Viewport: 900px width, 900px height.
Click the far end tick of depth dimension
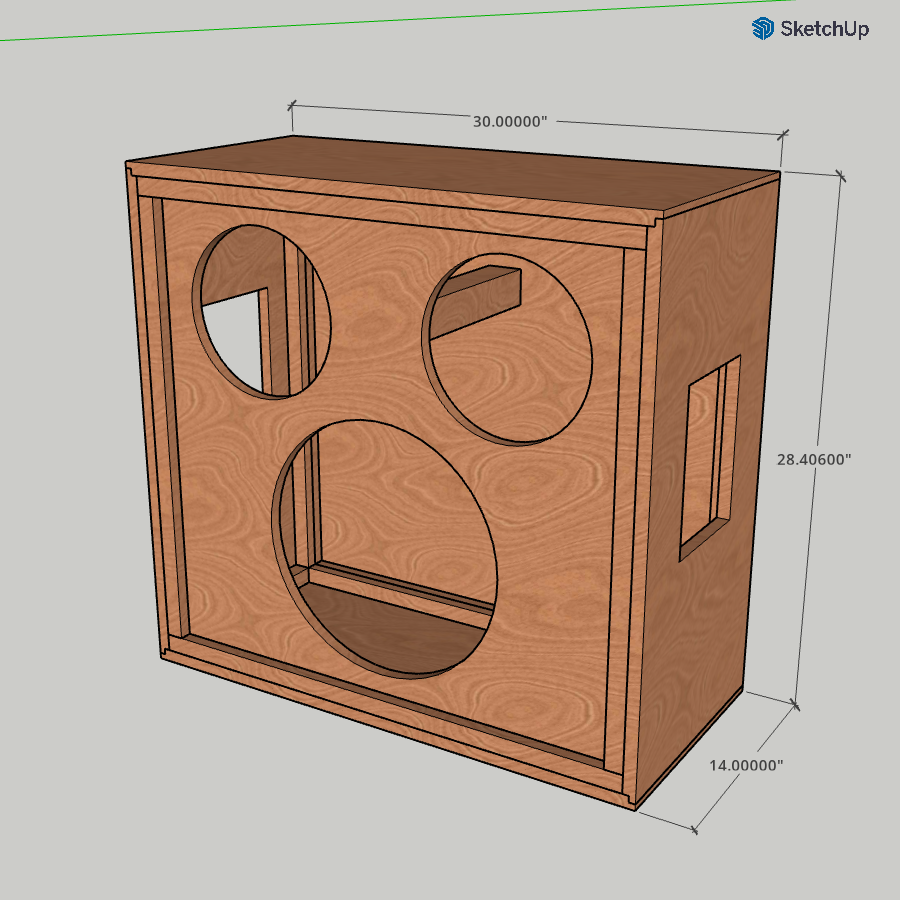pyautogui.click(x=797, y=708)
